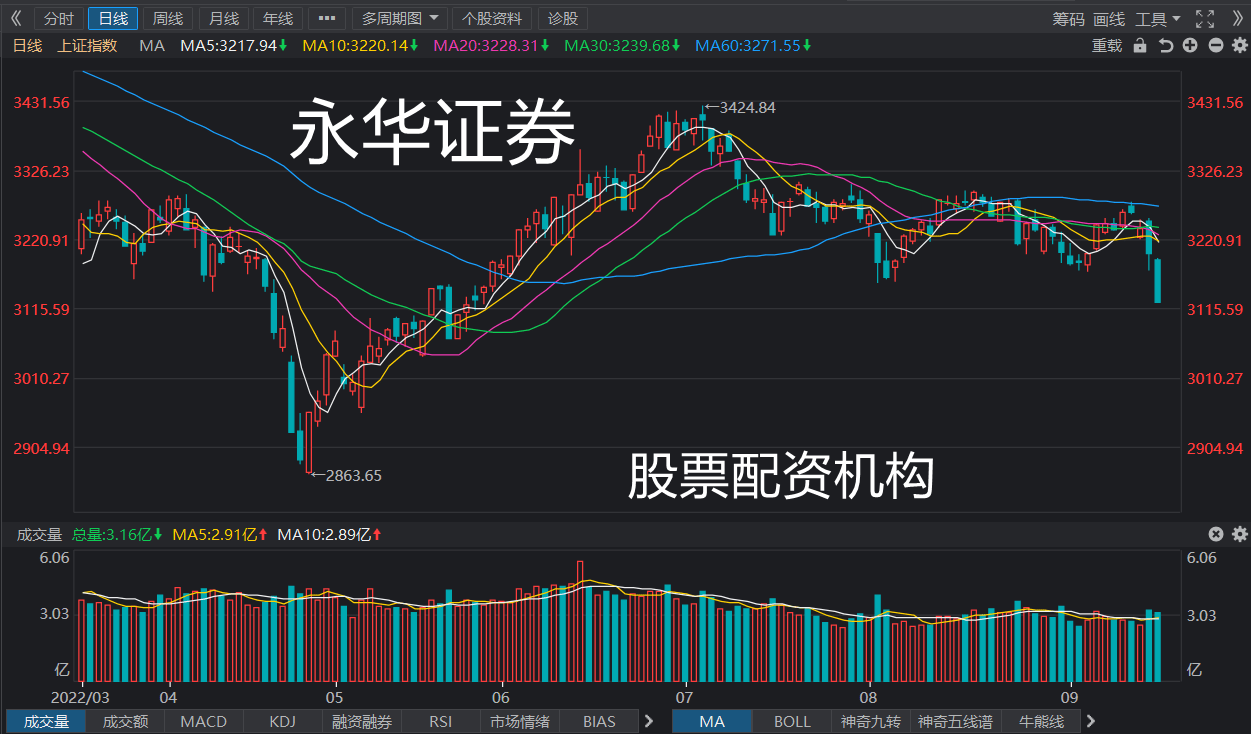Select the 年线 yearly period
The width and height of the screenshot is (1251, 734).
[277, 19]
